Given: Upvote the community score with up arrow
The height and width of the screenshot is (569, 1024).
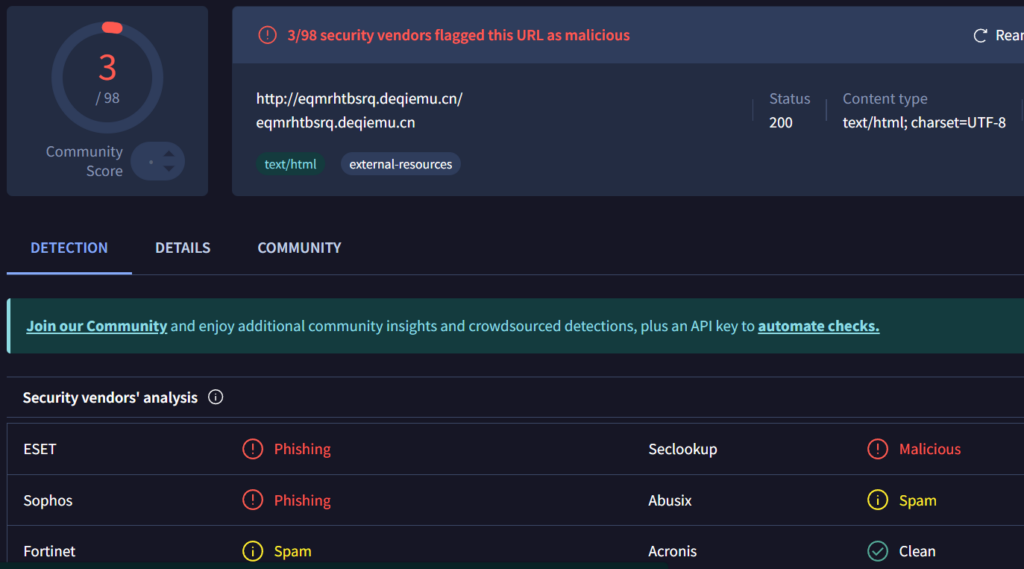Looking at the screenshot, I should tap(169, 153).
